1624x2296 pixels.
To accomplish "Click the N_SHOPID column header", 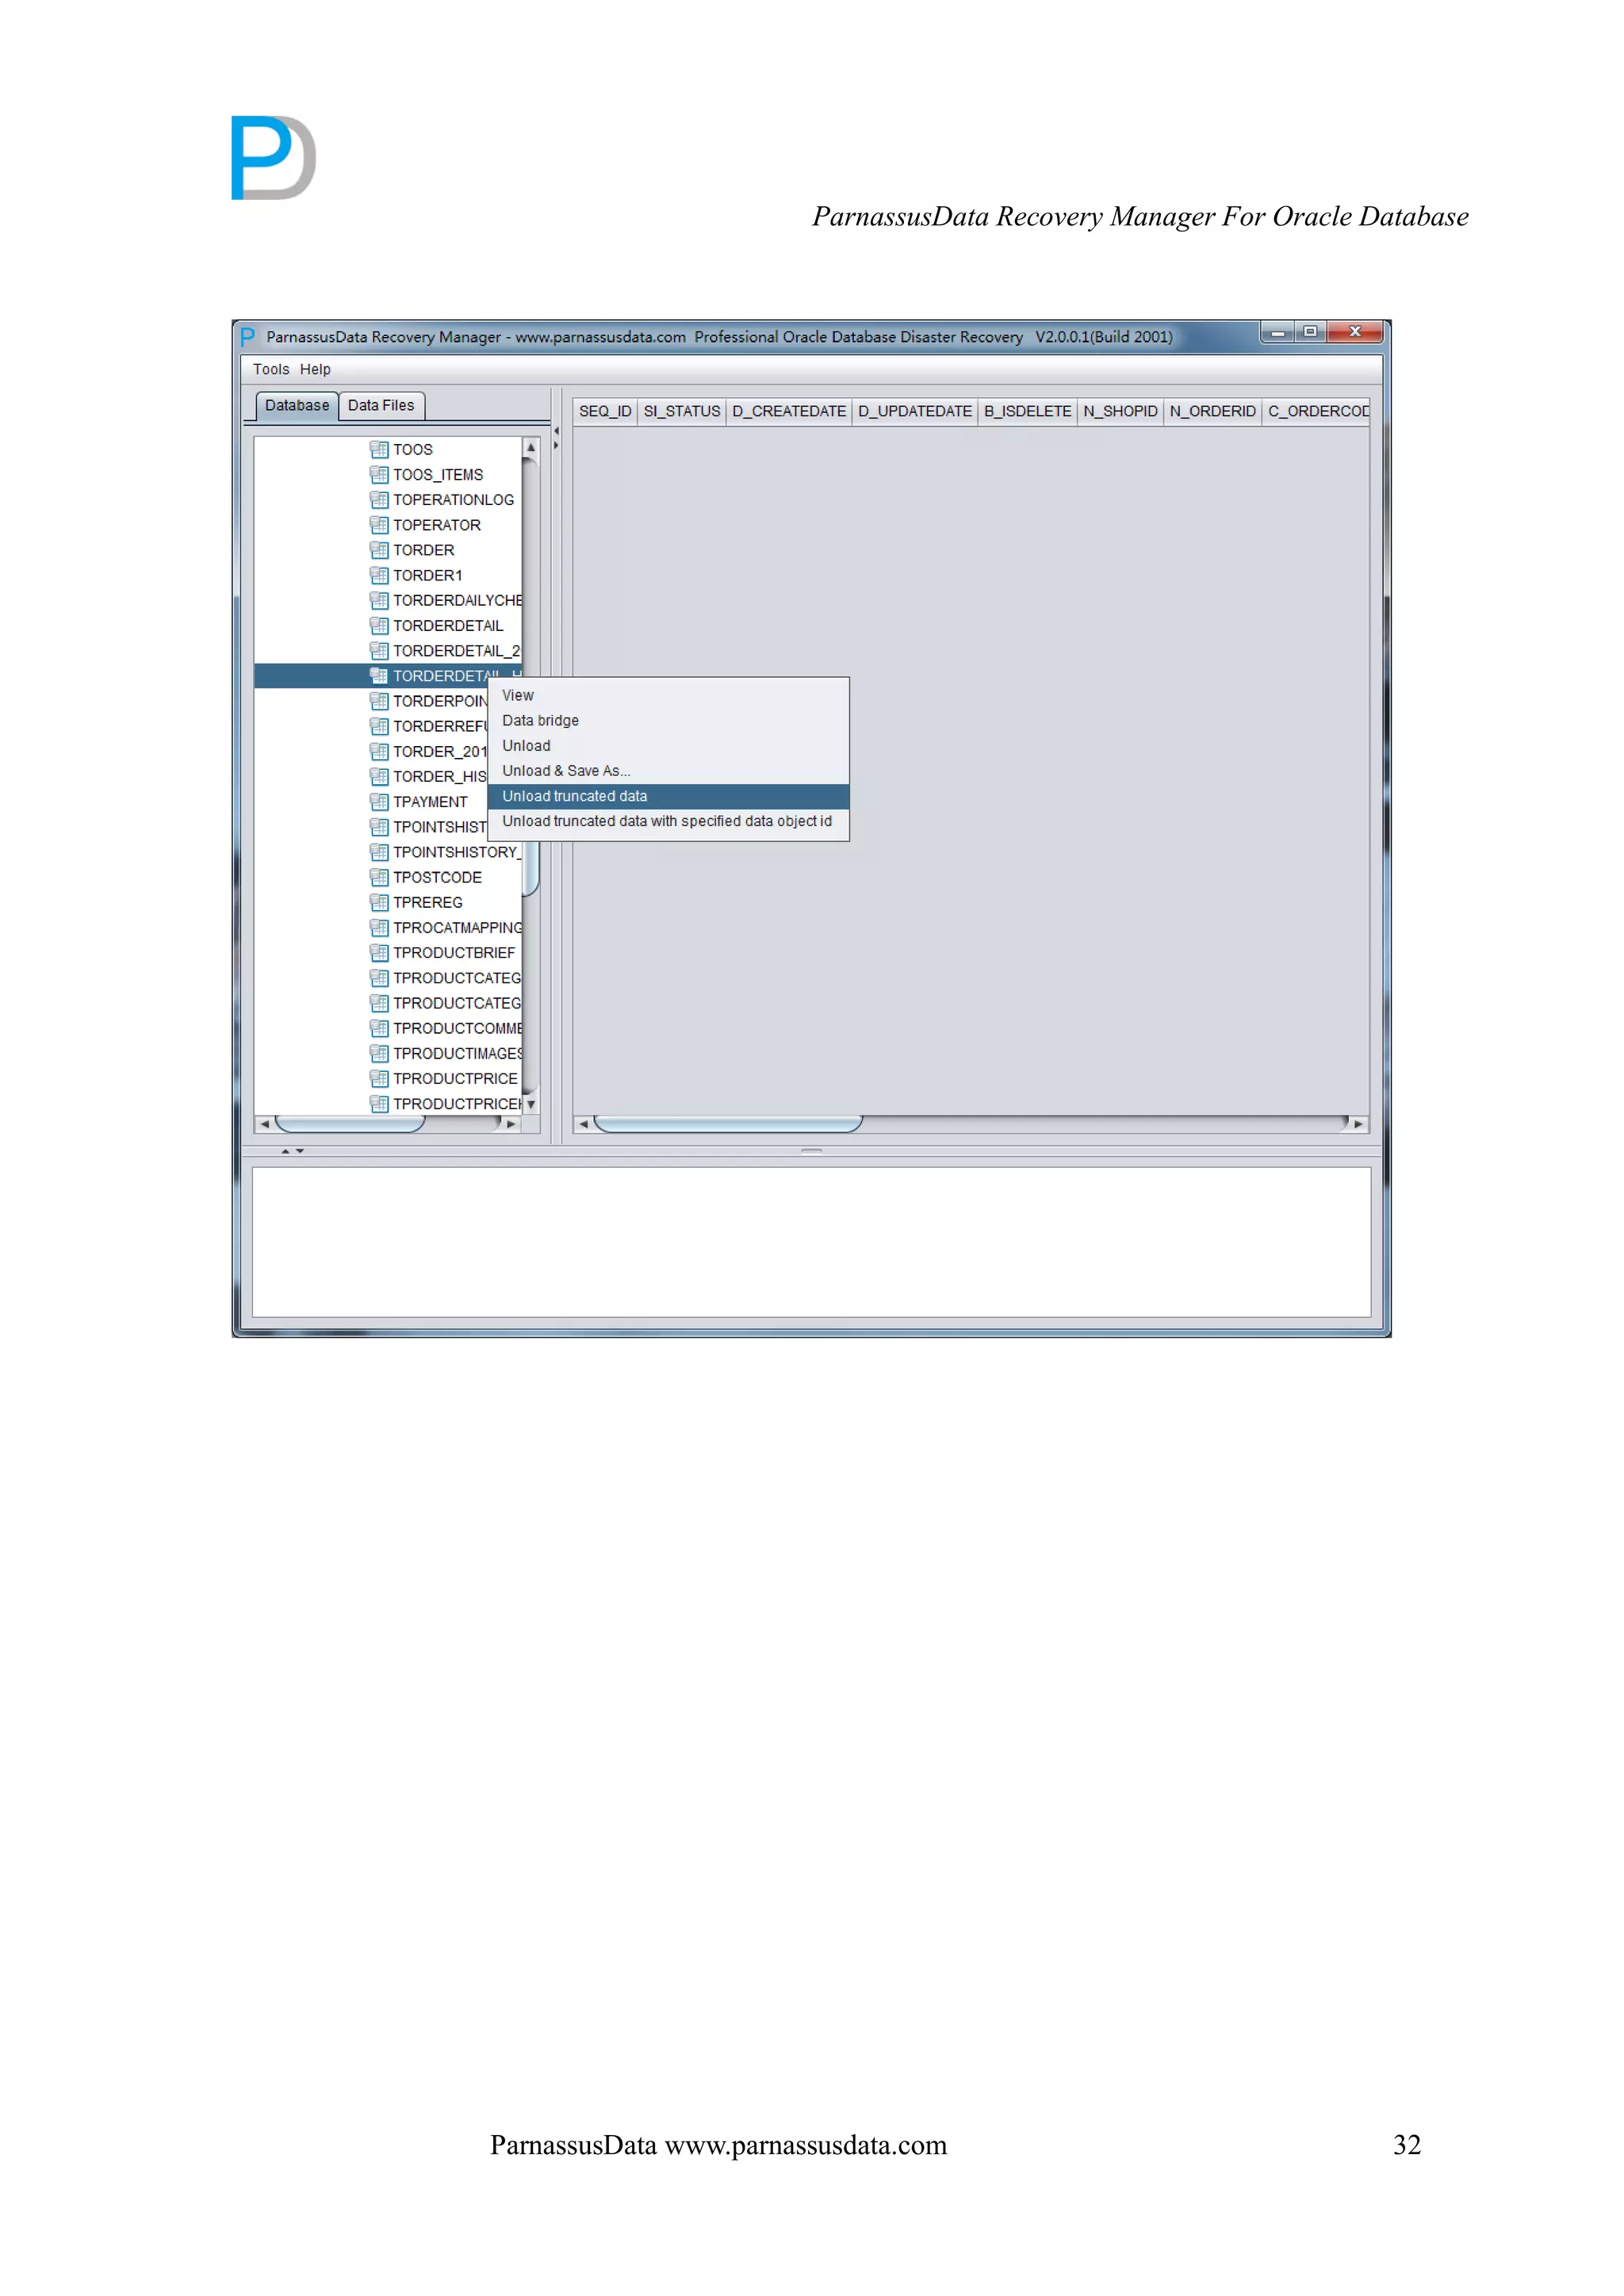I will [x=1120, y=411].
